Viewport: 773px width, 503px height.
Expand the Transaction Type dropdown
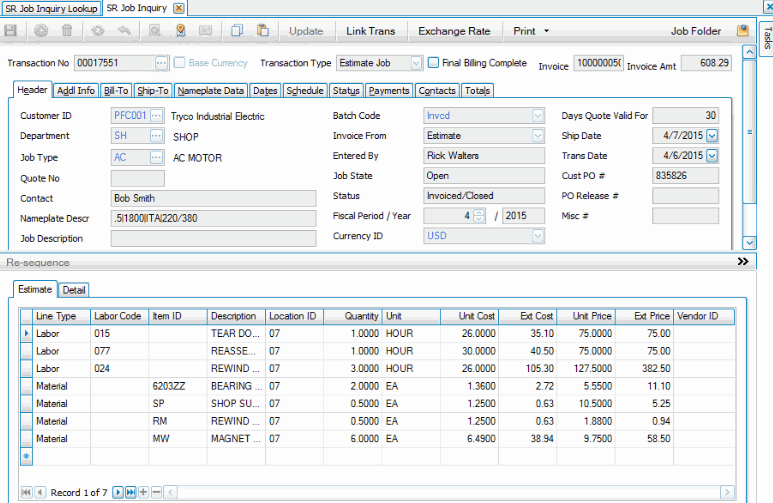click(x=417, y=63)
